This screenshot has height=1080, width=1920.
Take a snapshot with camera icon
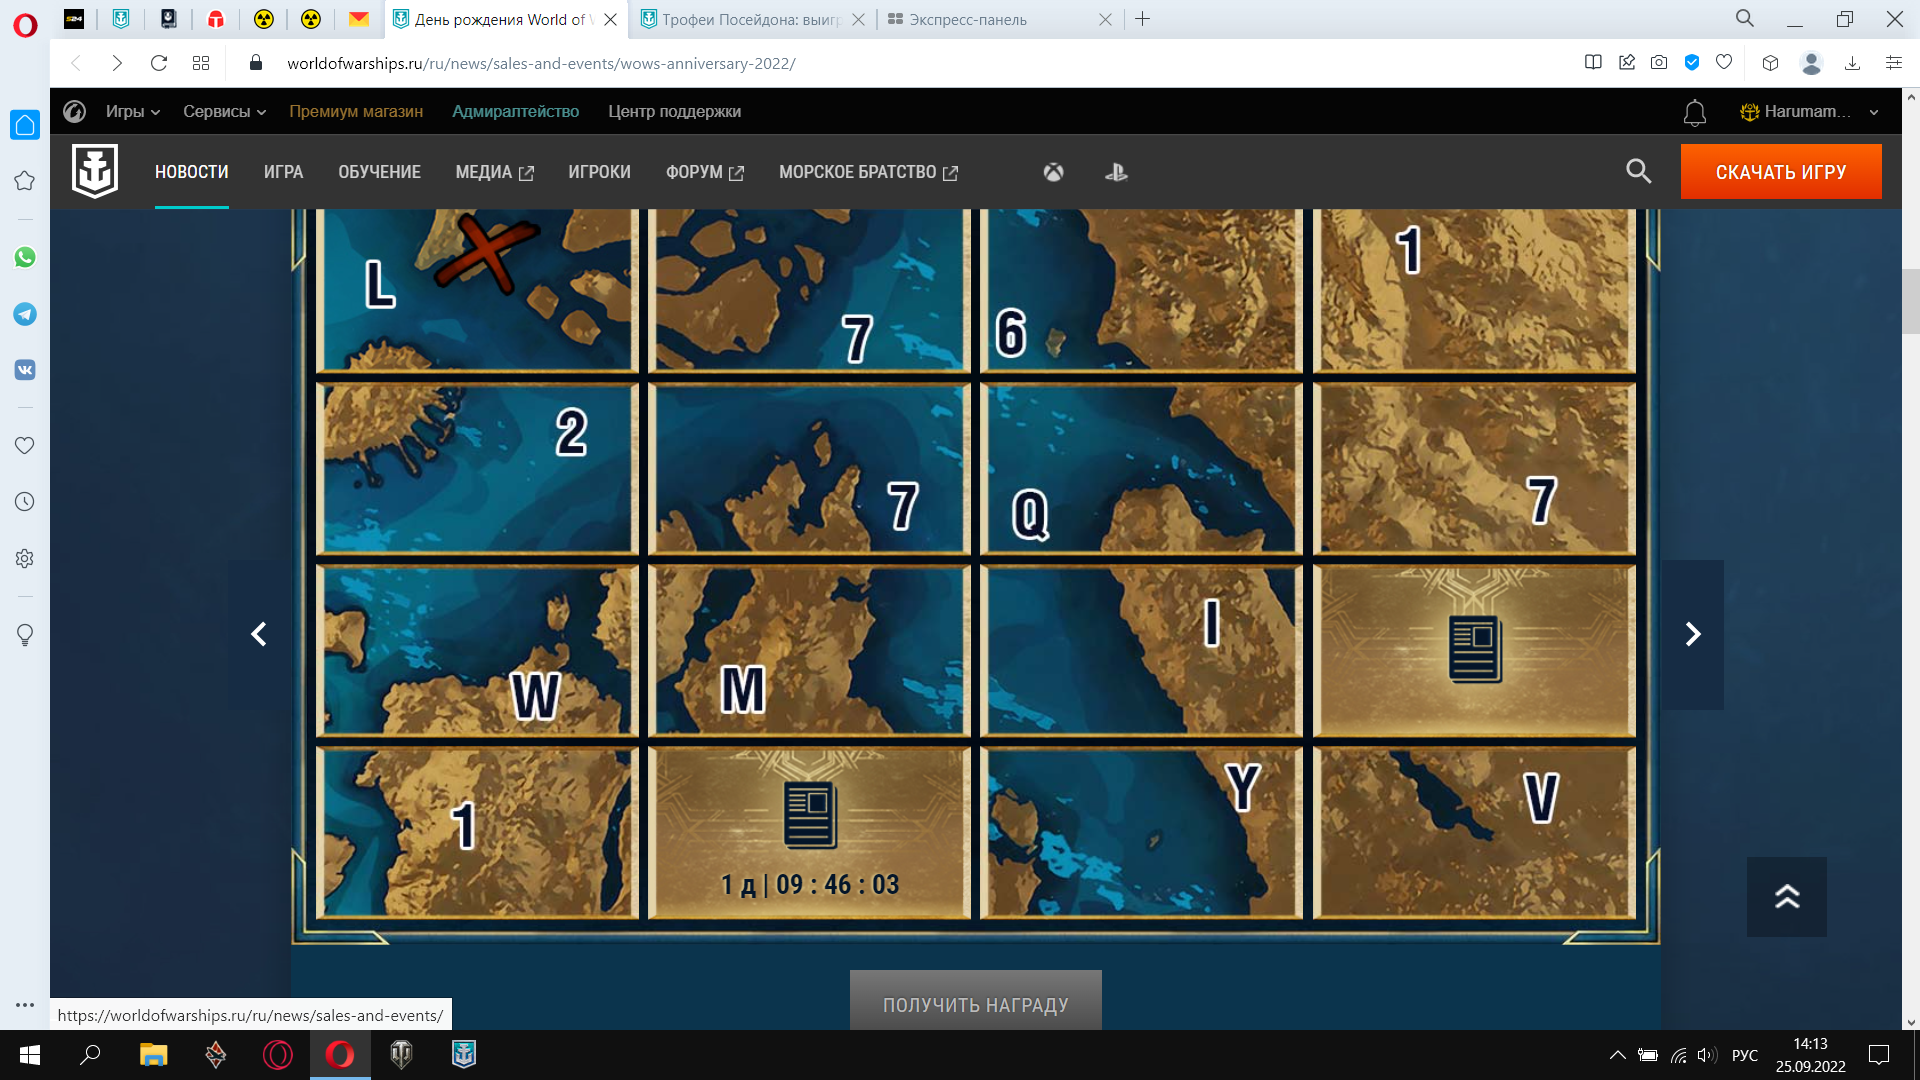(x=1659, y=63)
